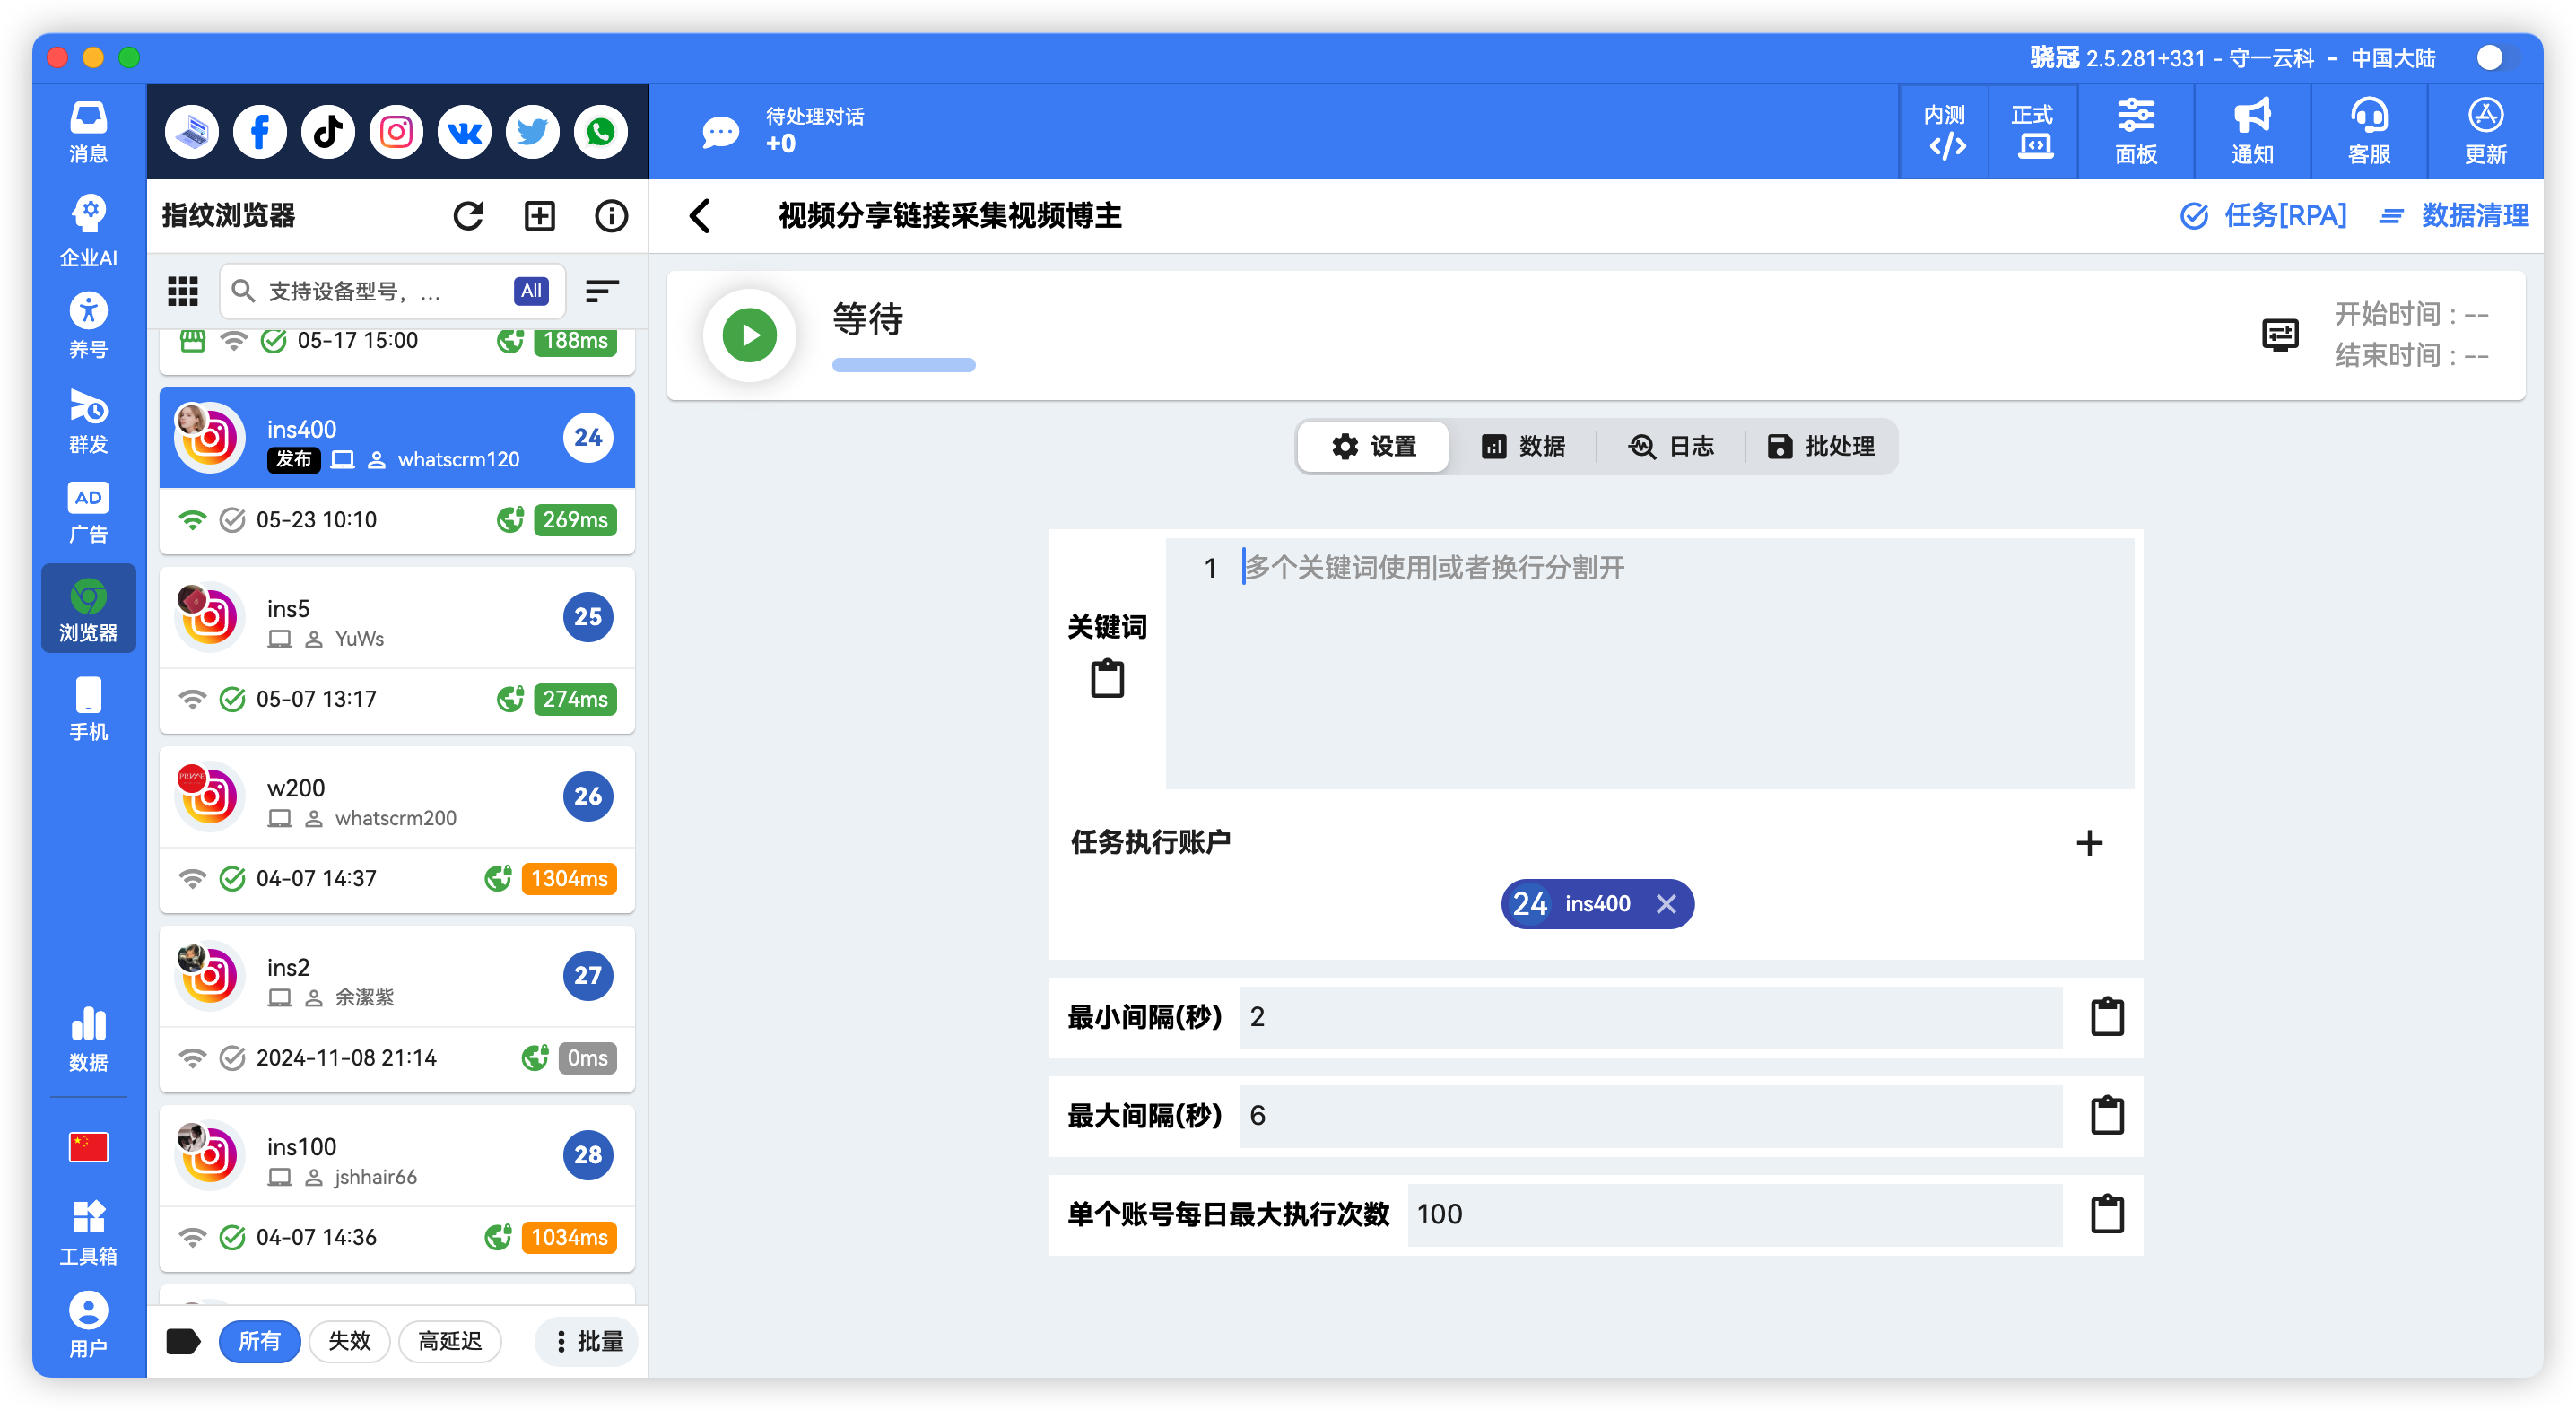2576x1410 pixels.
Task: Toggle the 高延迟 filter
Action: (x=450, y=1341)
